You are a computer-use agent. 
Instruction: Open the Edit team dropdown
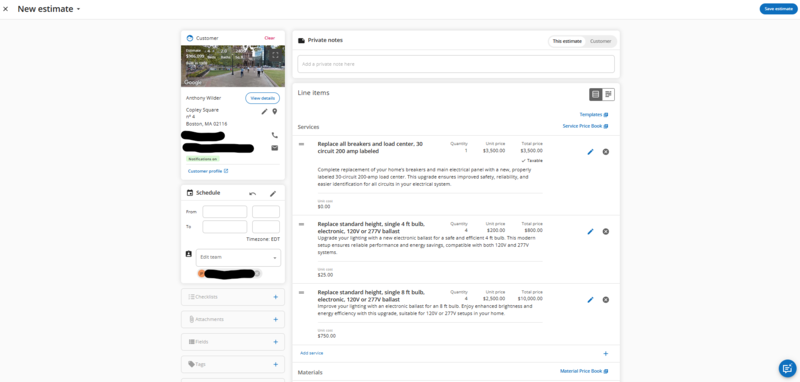click(238, 258)
